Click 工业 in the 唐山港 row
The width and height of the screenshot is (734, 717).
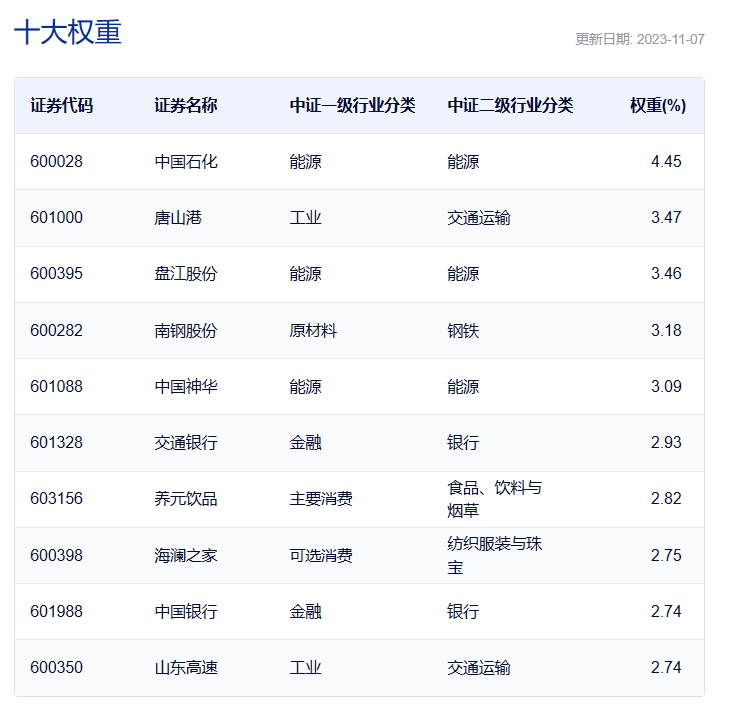coord(305,218)
